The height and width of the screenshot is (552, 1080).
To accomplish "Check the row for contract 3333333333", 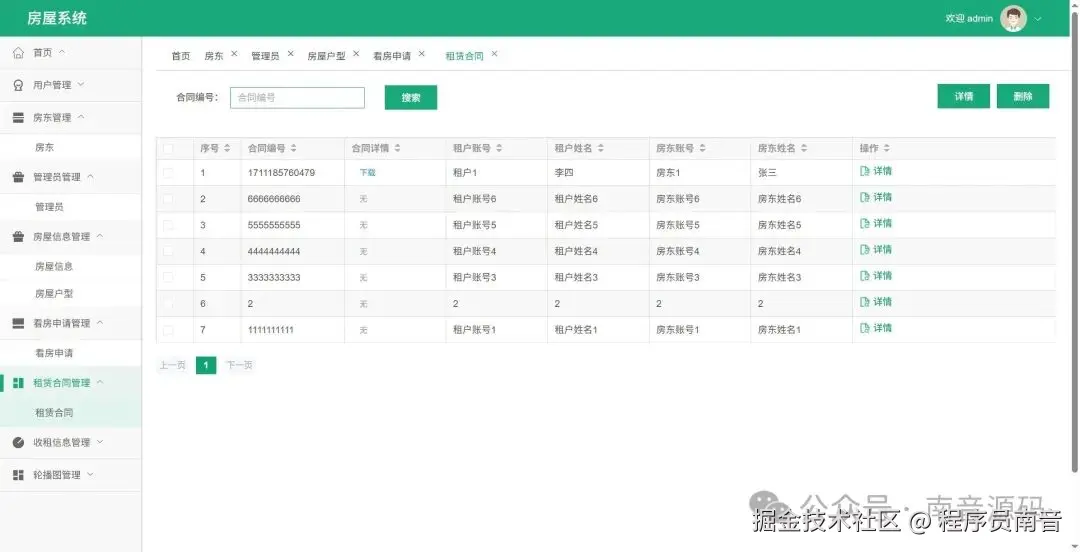I will [x=168, y=278].
